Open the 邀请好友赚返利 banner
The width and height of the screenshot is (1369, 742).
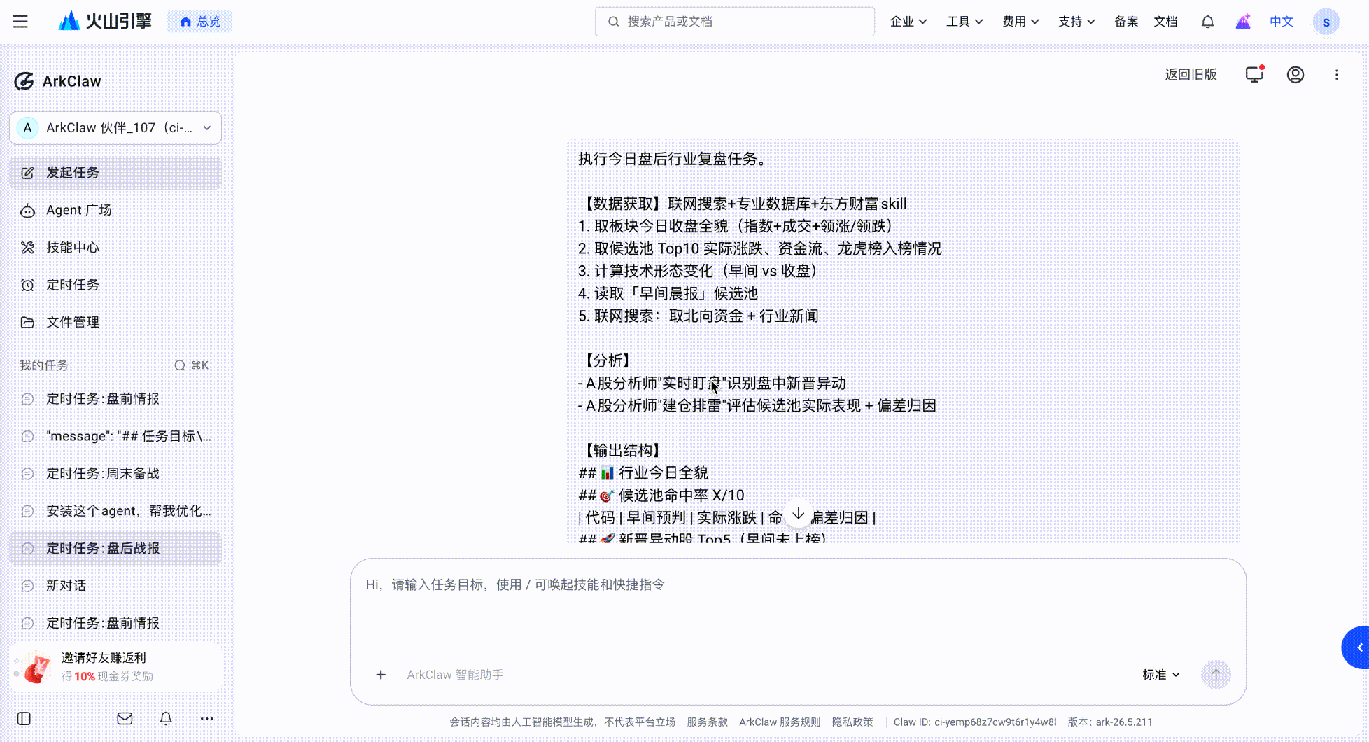click(116, 666)
